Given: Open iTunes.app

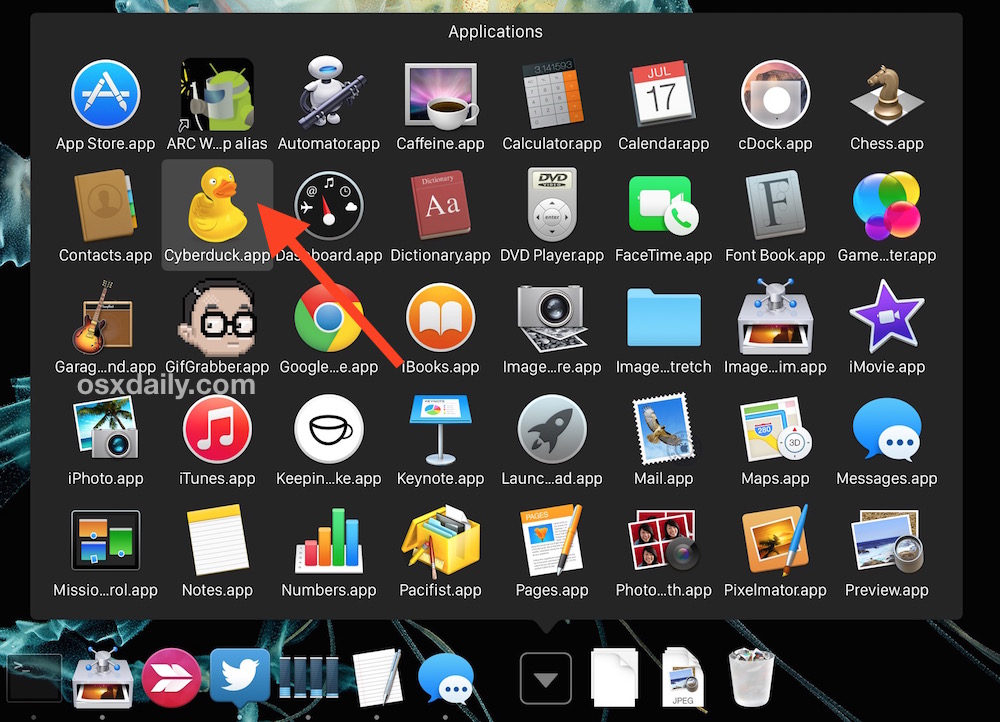Looking at the screenshot, I should (217, 430).
